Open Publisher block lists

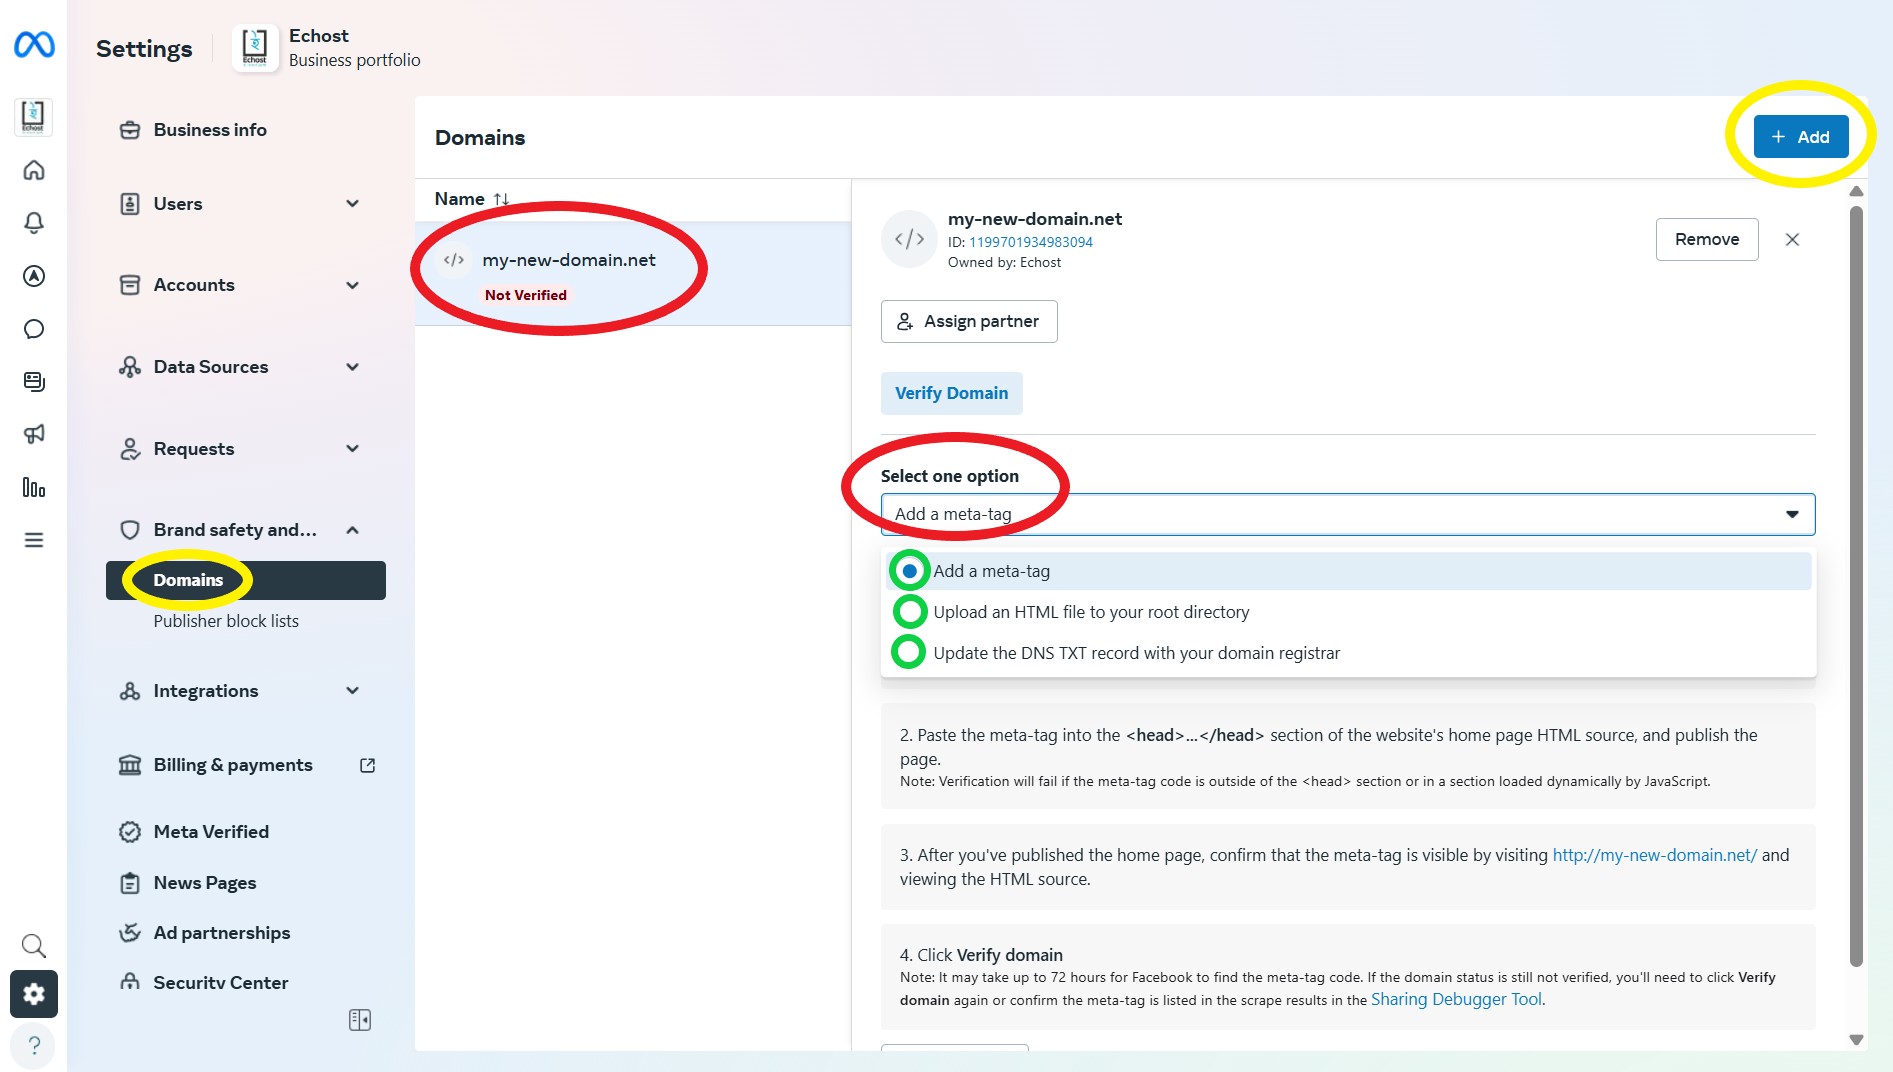click(226, 621)
